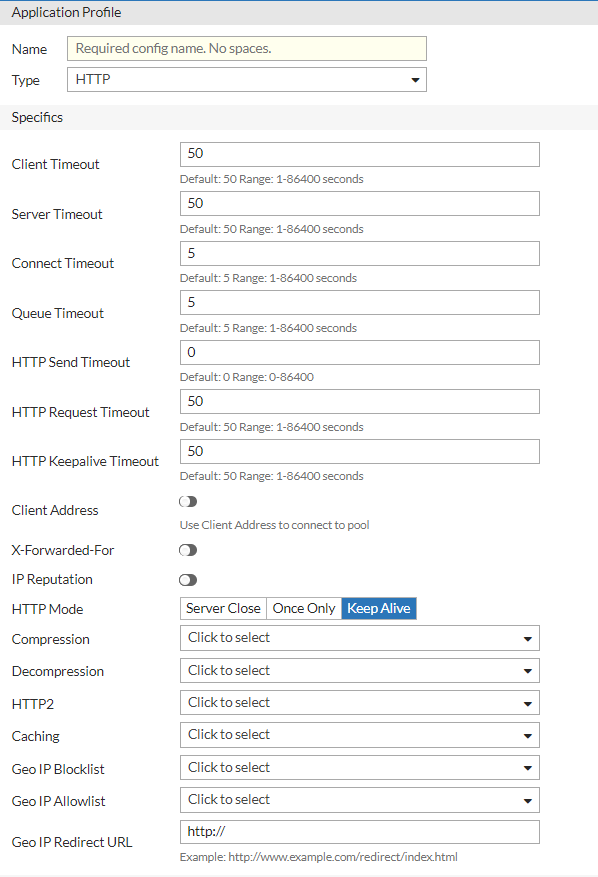Edit the HTTP Send Timeout value
Image resolution: width=598 pixels, height=877 pixels.
(x=357, y=352)
